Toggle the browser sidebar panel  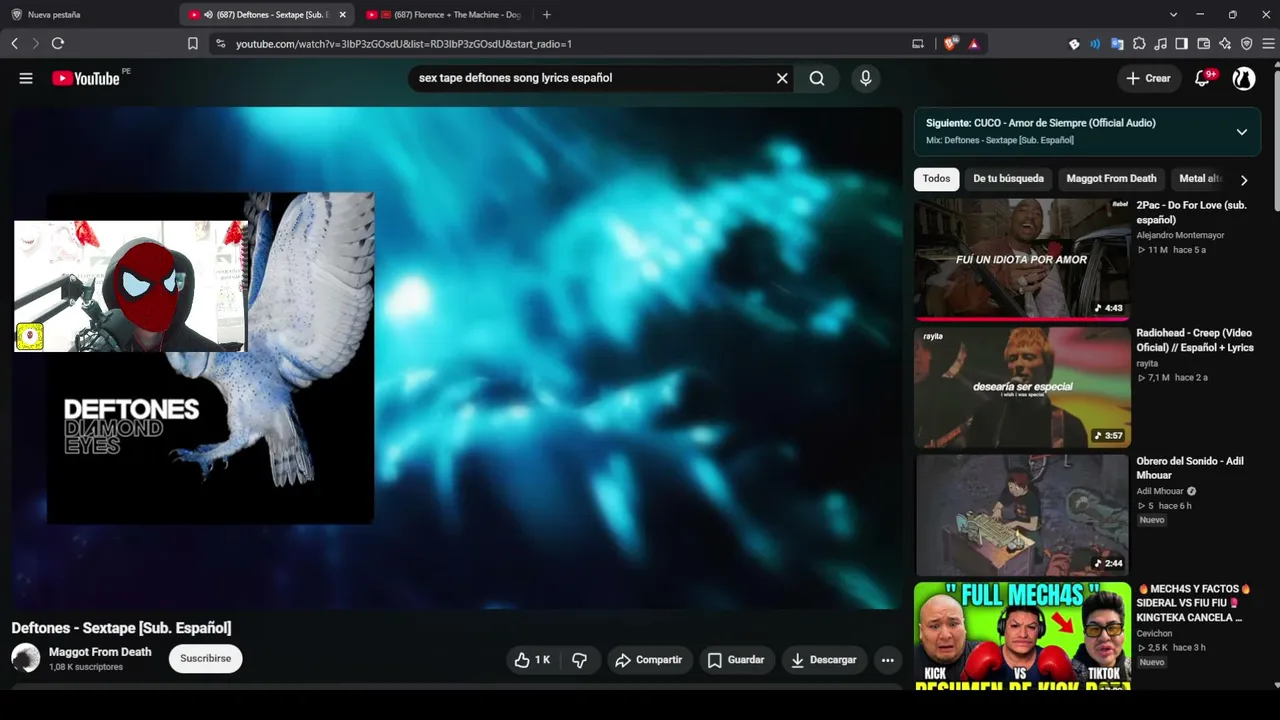tap(1182, 44)
